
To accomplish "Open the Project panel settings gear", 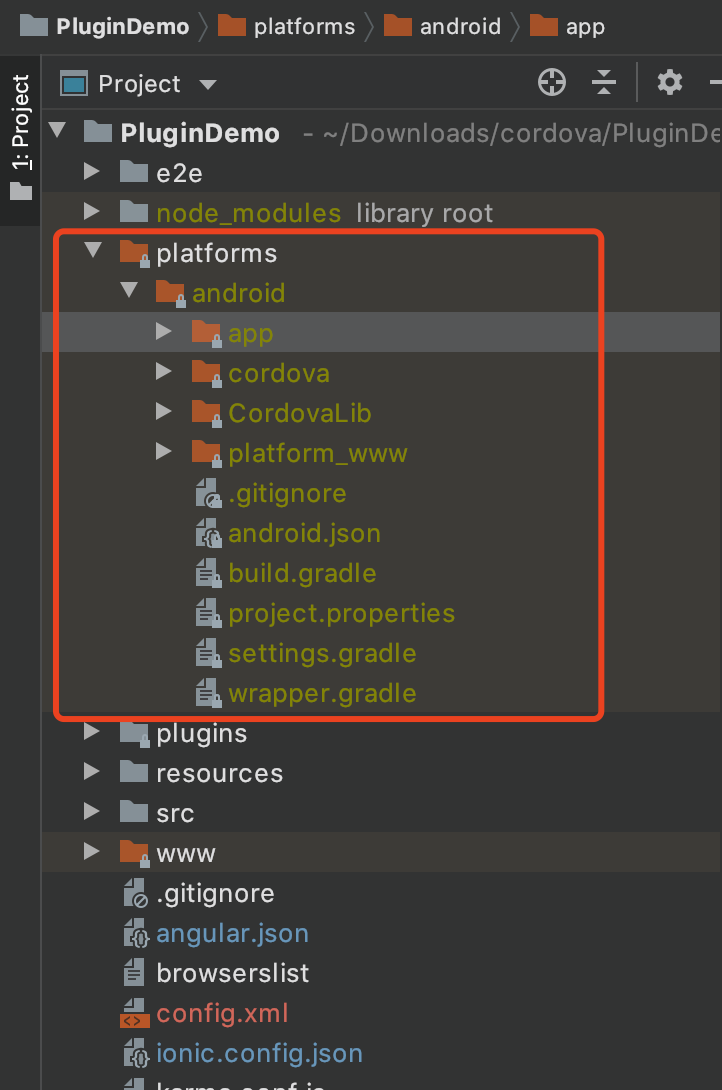I will pyautogui.click(x=669, y=83).
